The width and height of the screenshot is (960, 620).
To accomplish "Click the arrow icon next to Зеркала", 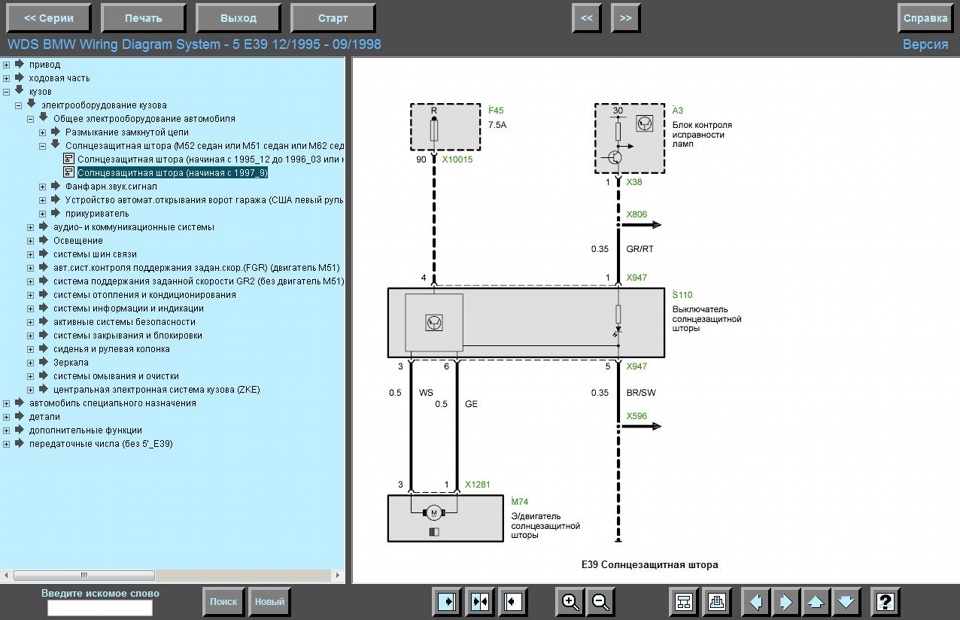I will [43, 362].
